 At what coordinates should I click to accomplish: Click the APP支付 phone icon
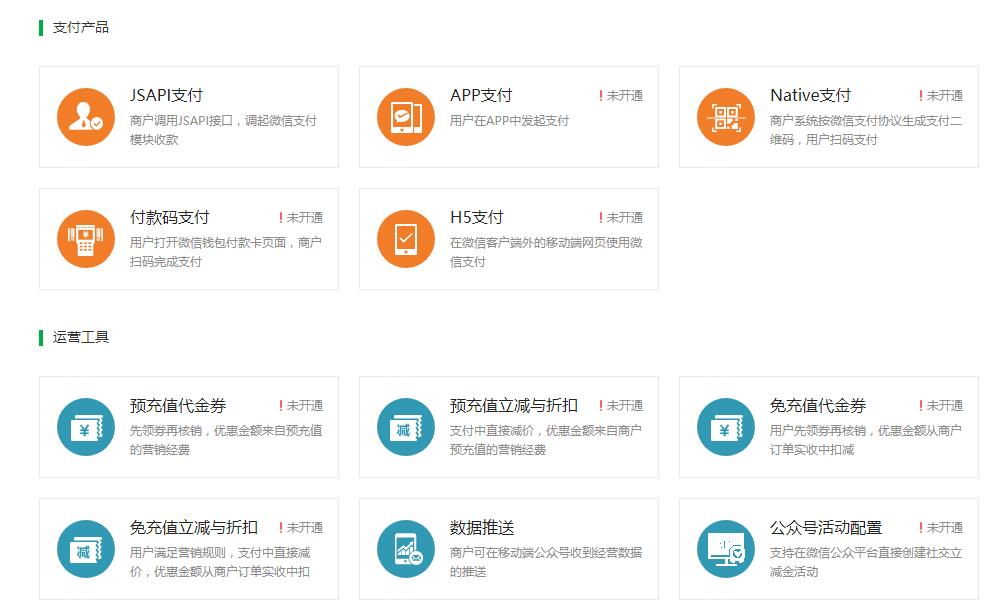tap(406, 117)
